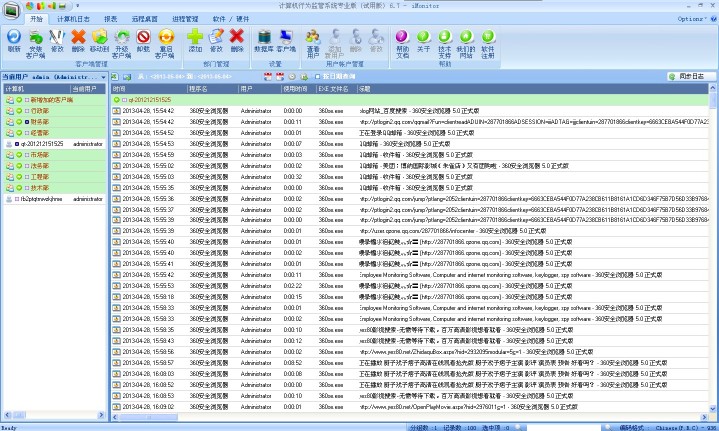Click the first calendar icon on the filter bar
This screenshot has height=431, width=719.
[x=268, y=77]
